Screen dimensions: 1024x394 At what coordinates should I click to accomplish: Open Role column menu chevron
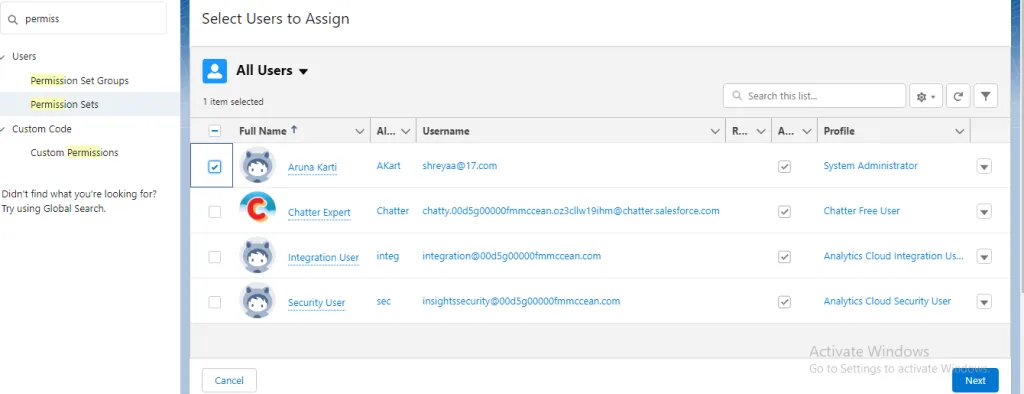(761, 131)
